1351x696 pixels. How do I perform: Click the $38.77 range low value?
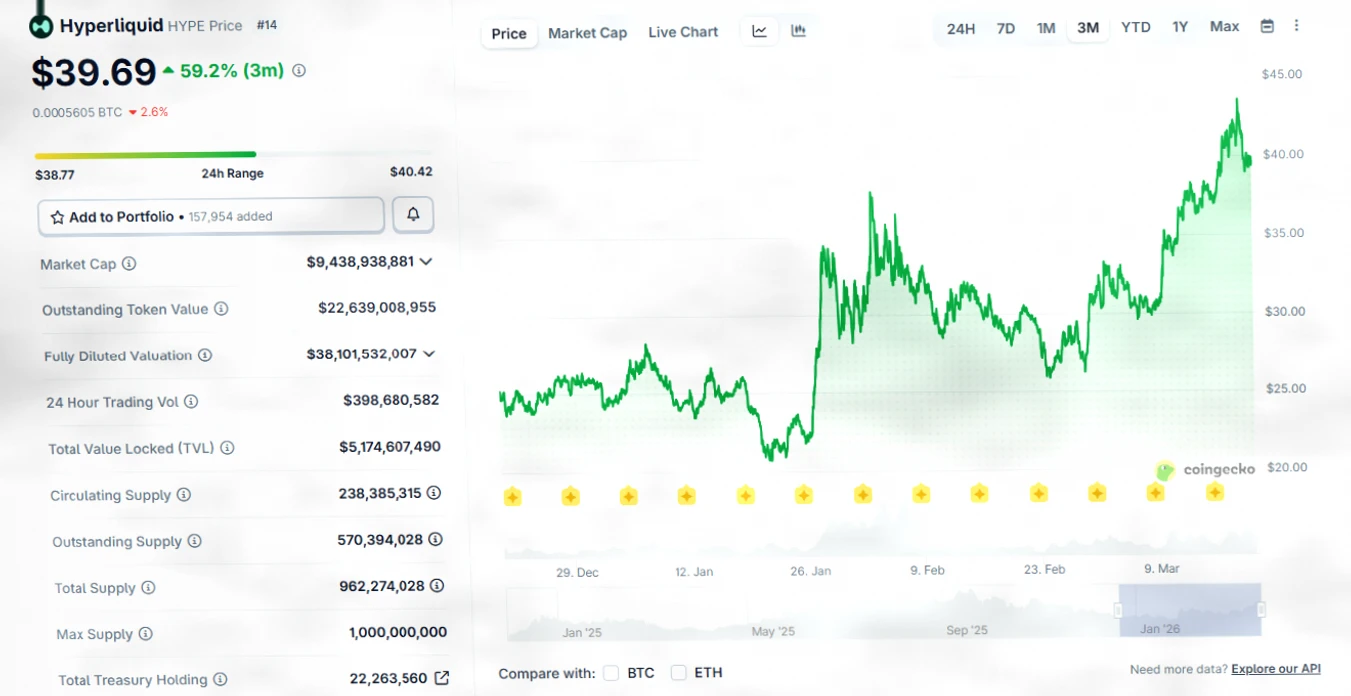point(55,175)
